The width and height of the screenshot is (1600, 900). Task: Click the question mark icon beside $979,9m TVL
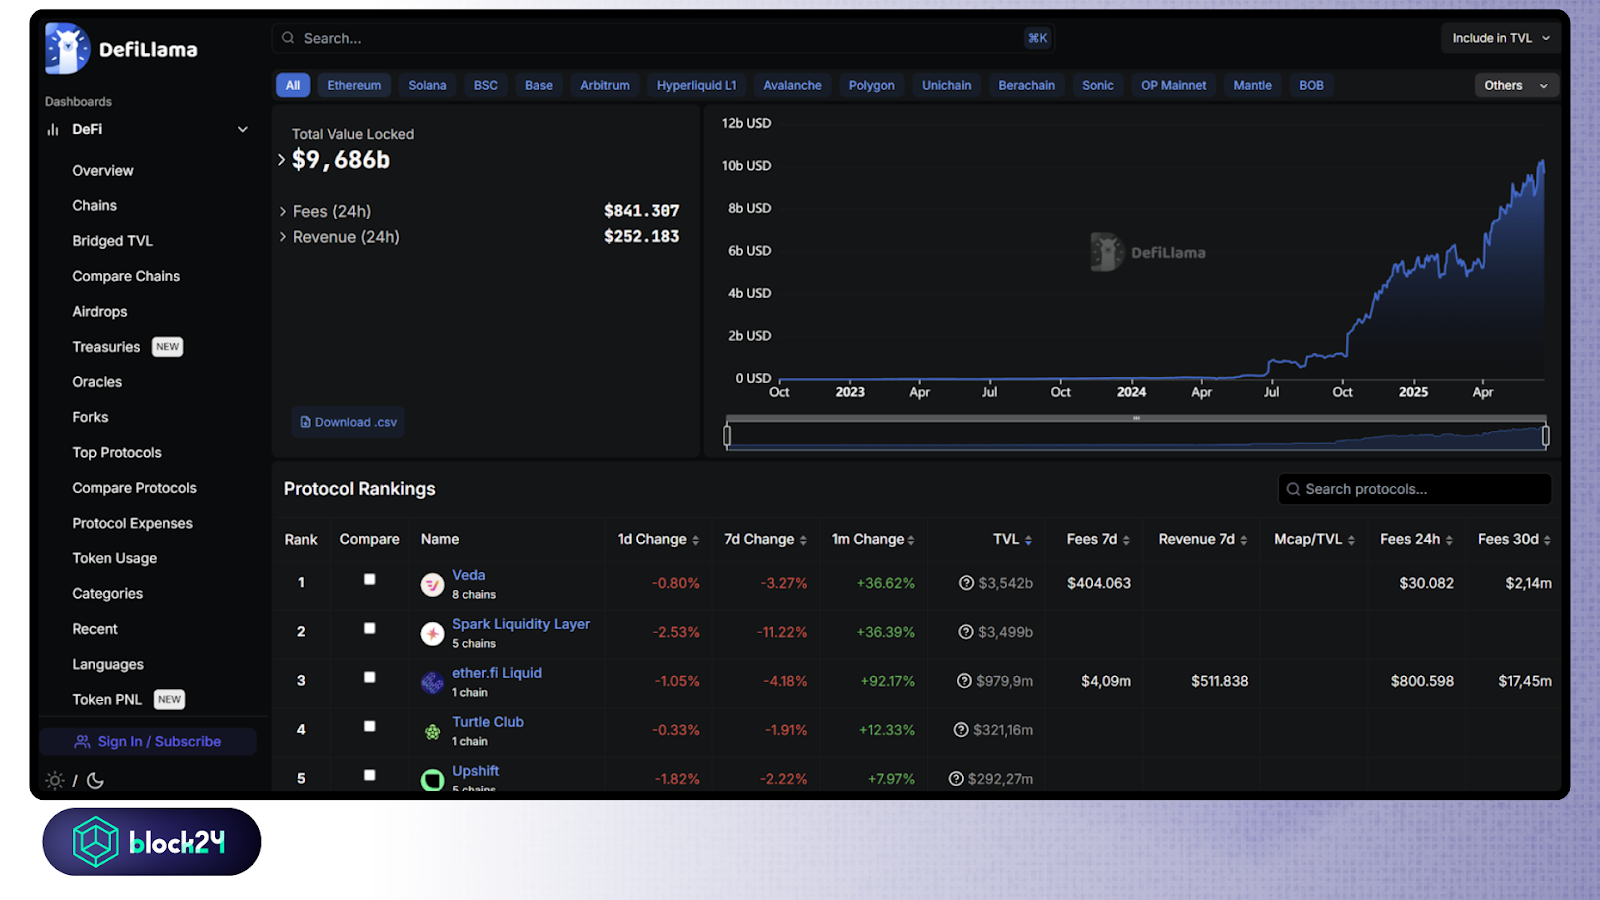964,681
